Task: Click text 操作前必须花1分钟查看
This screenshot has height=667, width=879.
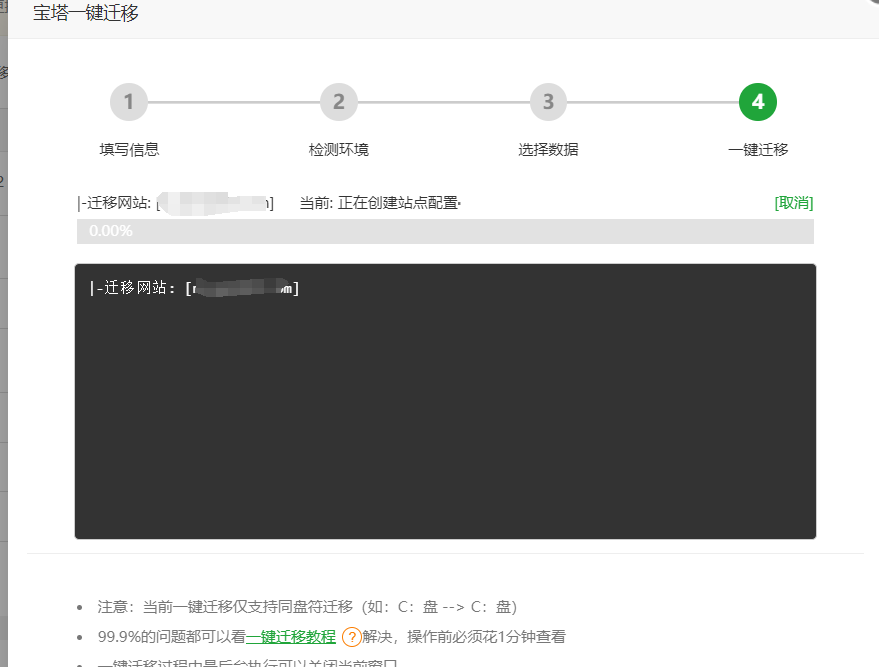Action: pos(487,637)
